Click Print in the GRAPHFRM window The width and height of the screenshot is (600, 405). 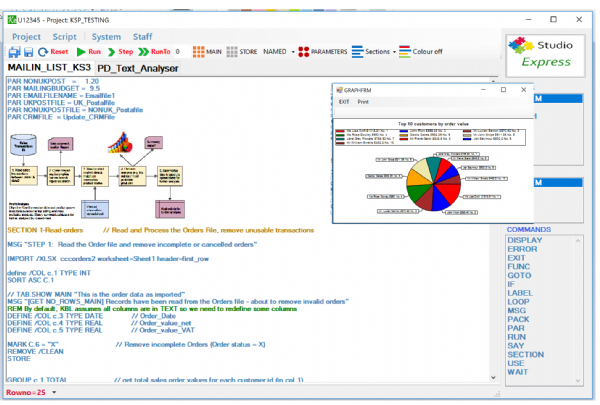363,102
